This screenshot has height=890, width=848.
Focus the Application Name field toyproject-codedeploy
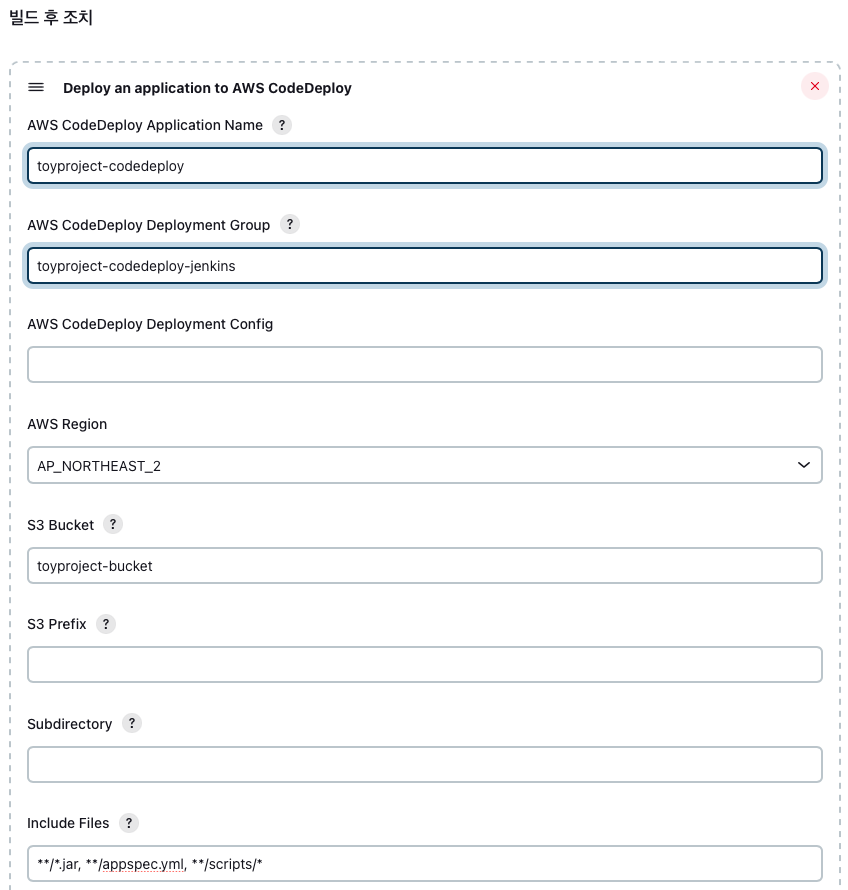425,166
